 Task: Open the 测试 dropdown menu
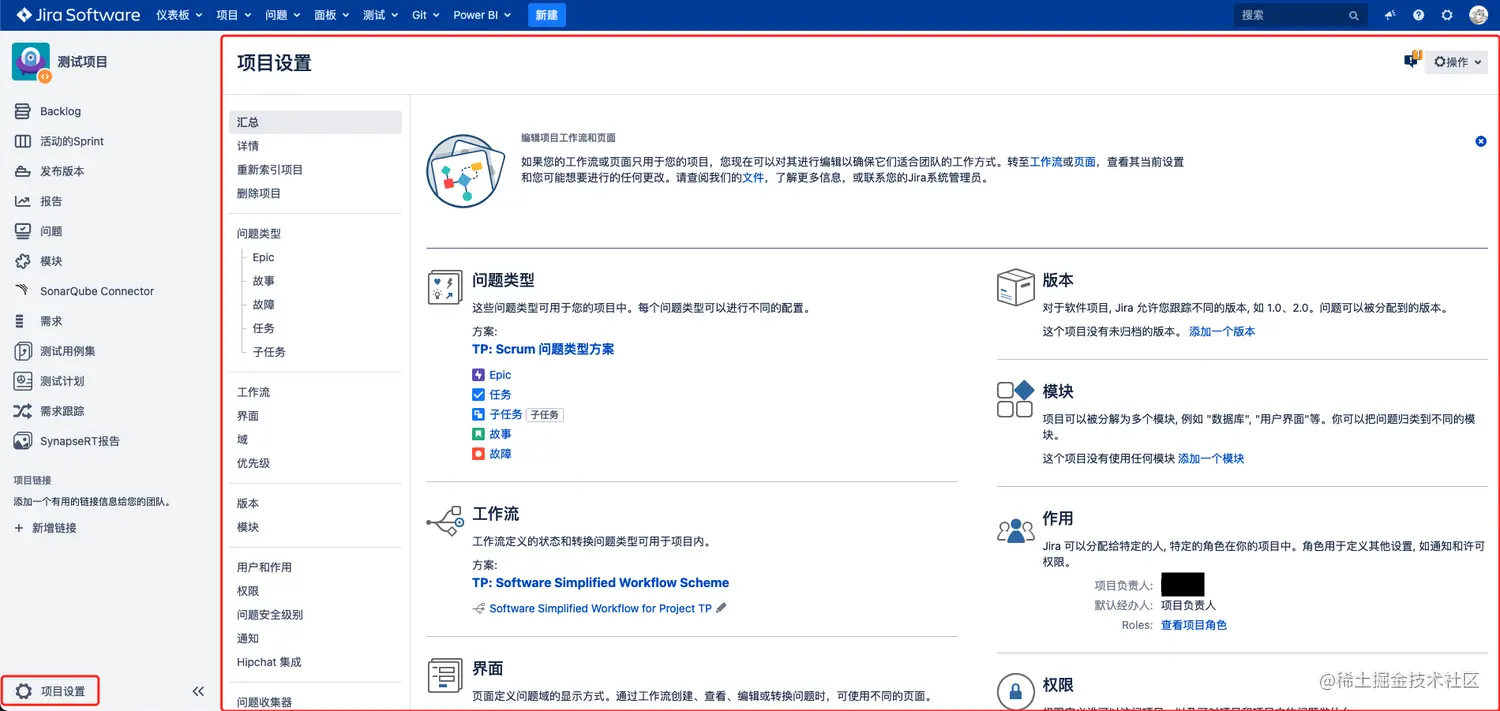[x=380, y=15]
